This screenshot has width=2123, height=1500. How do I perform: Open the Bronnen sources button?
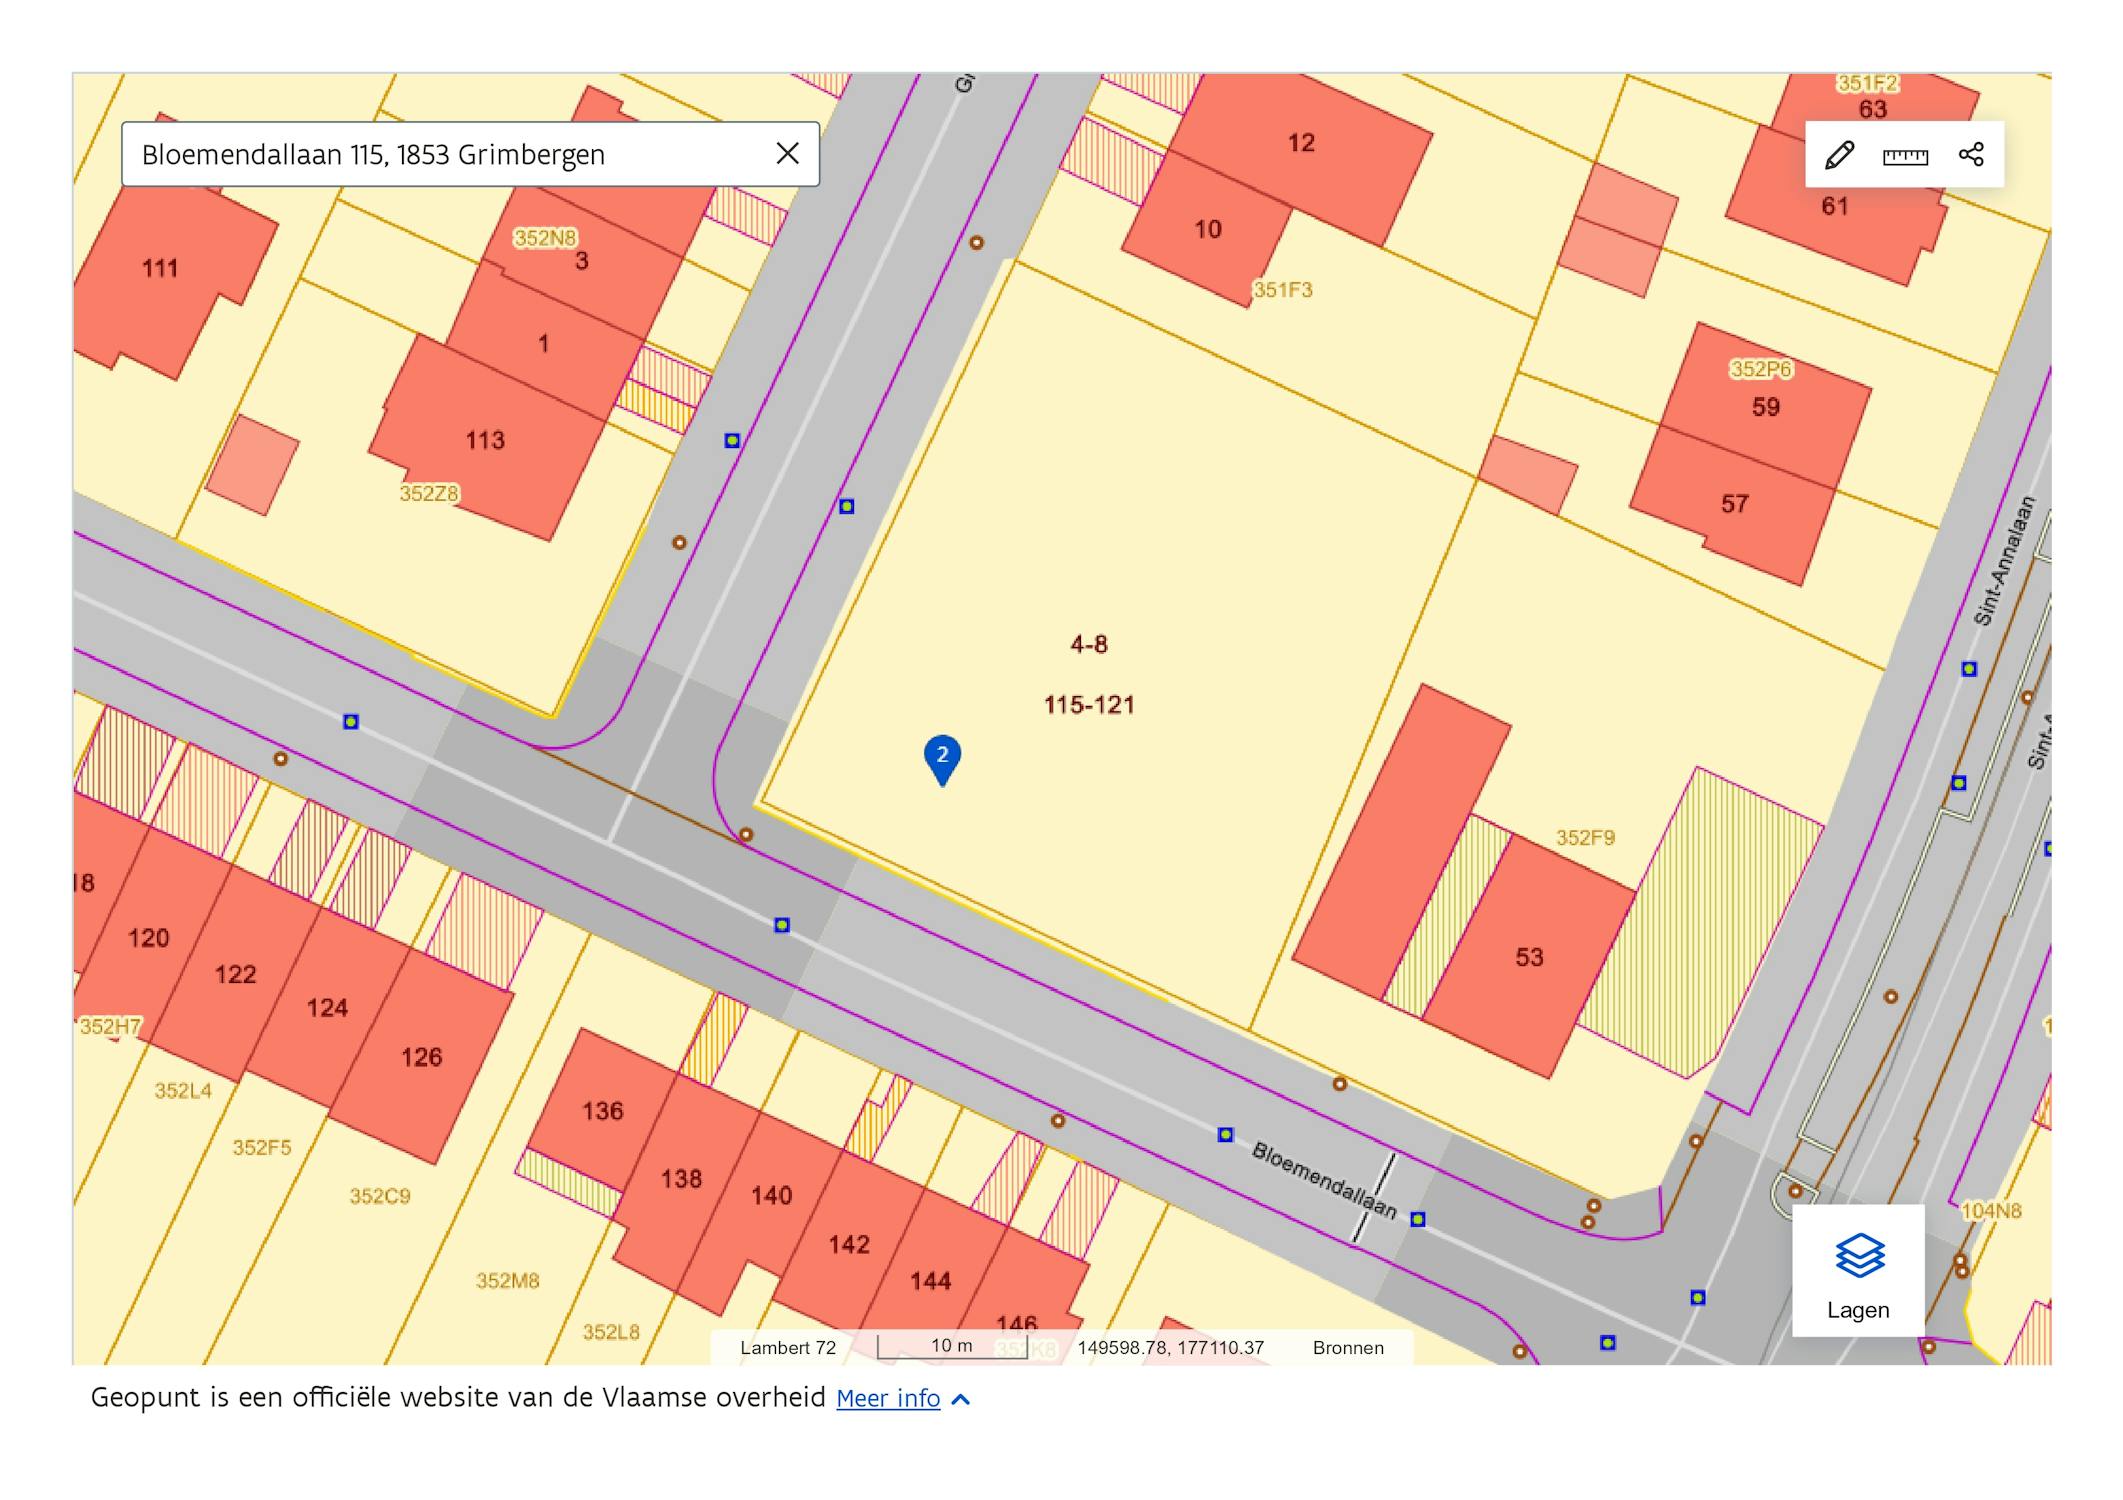click(x=1348, y=1347)
